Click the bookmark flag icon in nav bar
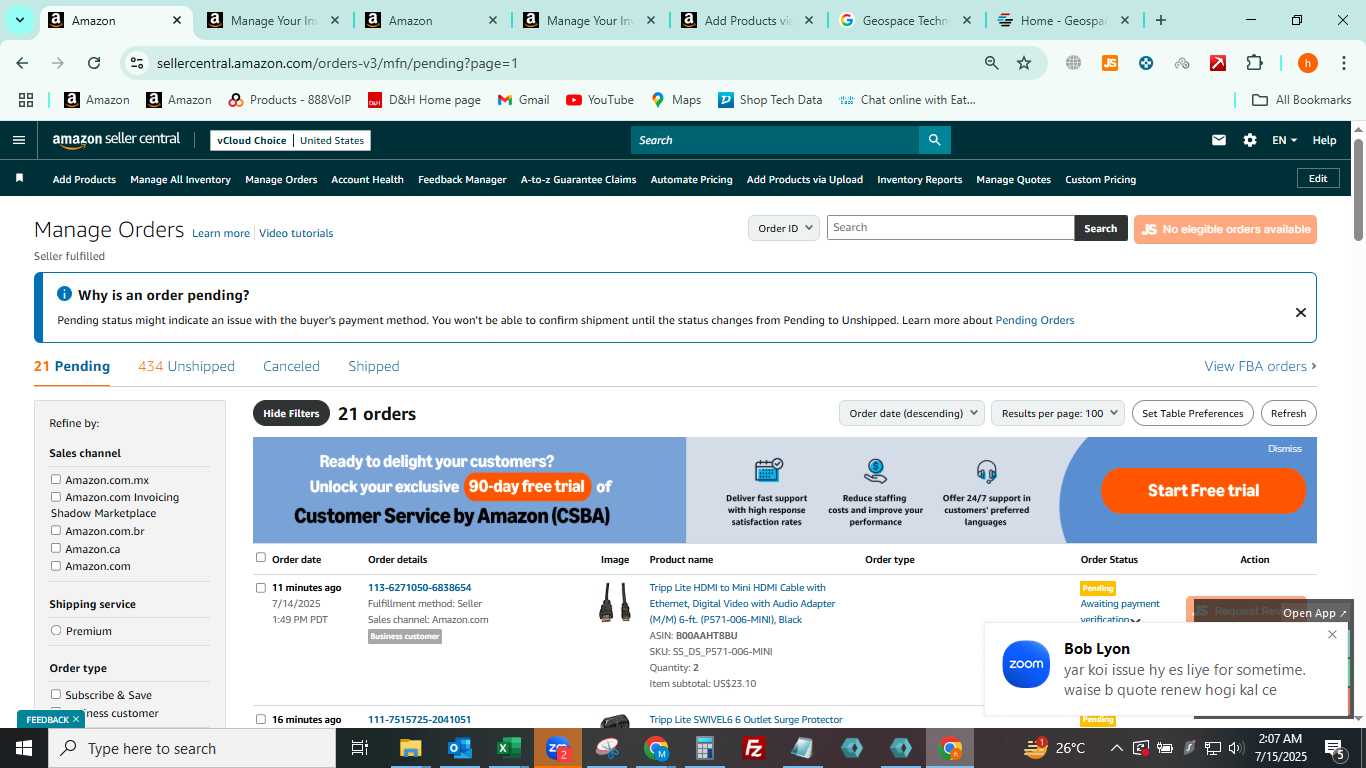The height and width of the screenshot is (768, 1366). [x=19, y=178]
